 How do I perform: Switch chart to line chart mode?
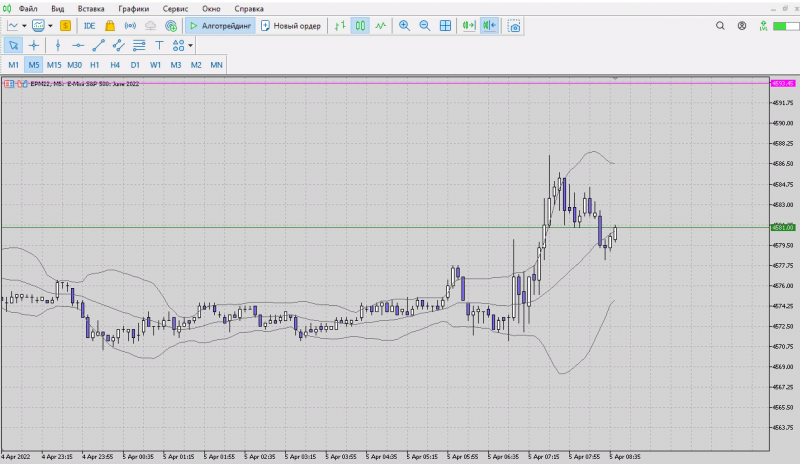click(381, 26)
